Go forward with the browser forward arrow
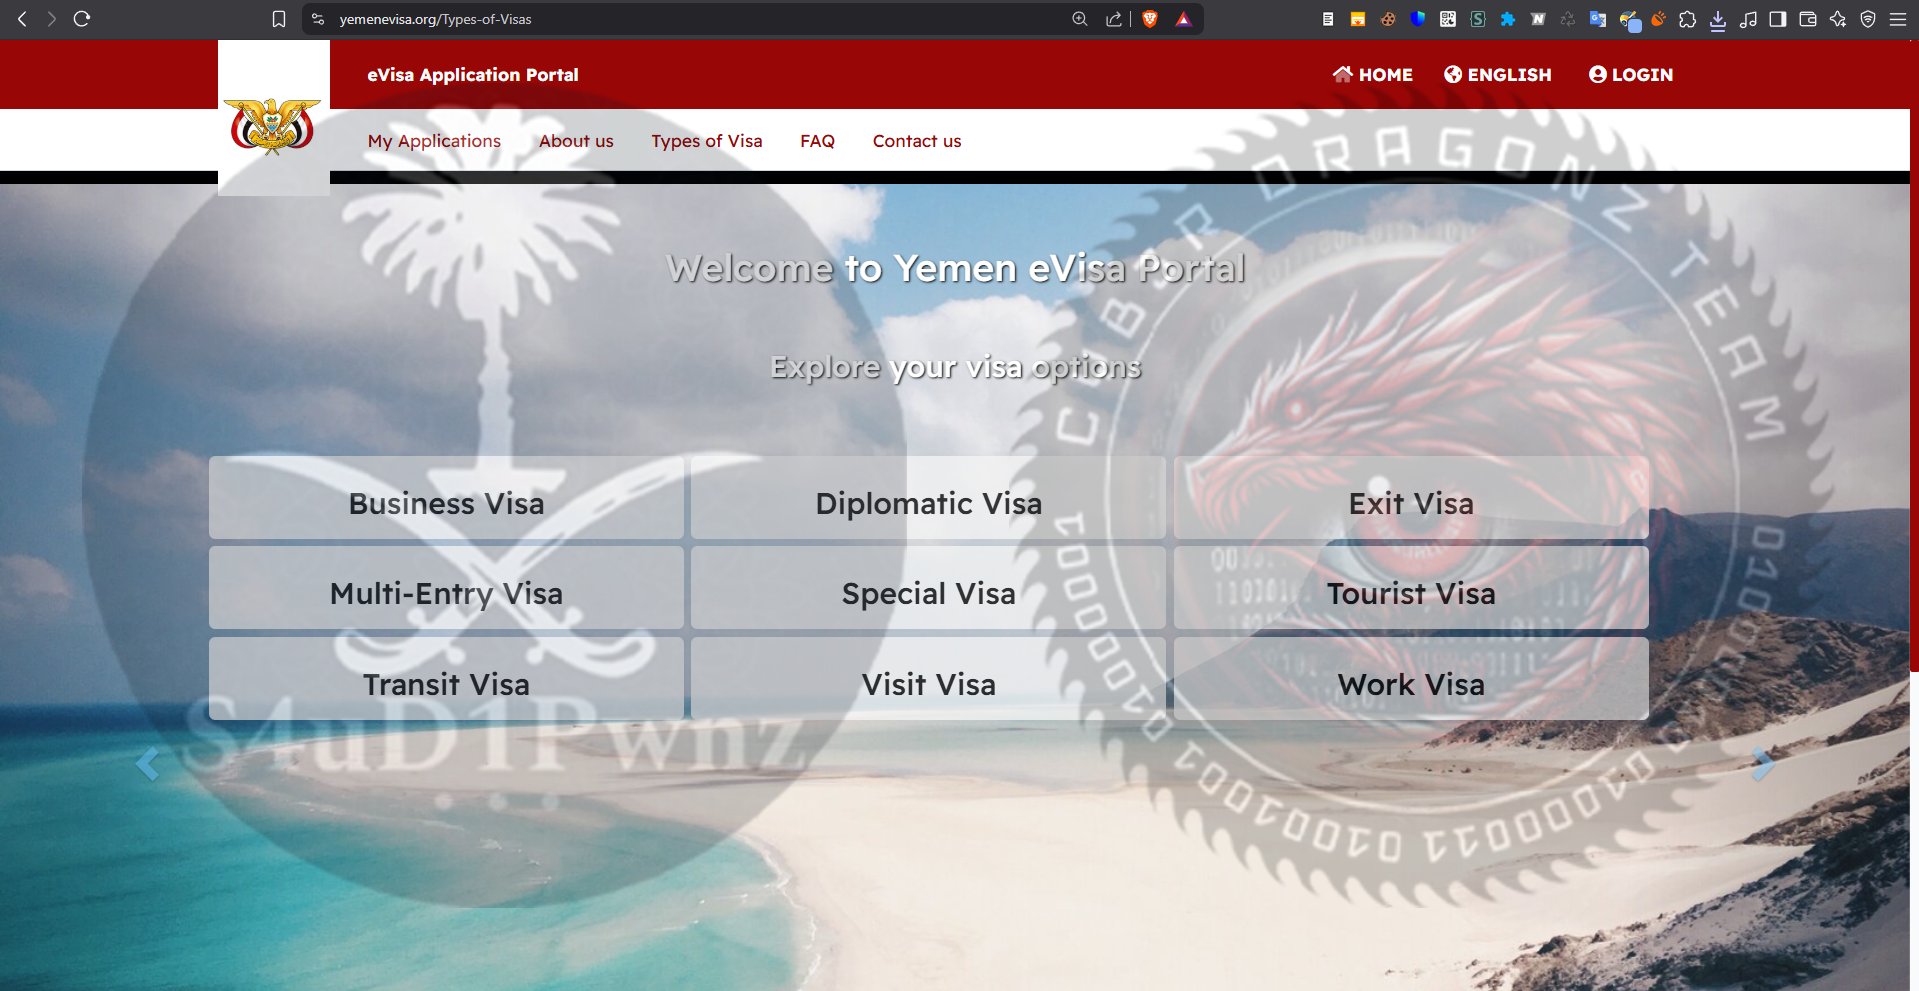This screenshot has width=1919, height=991. coord(51,19)
